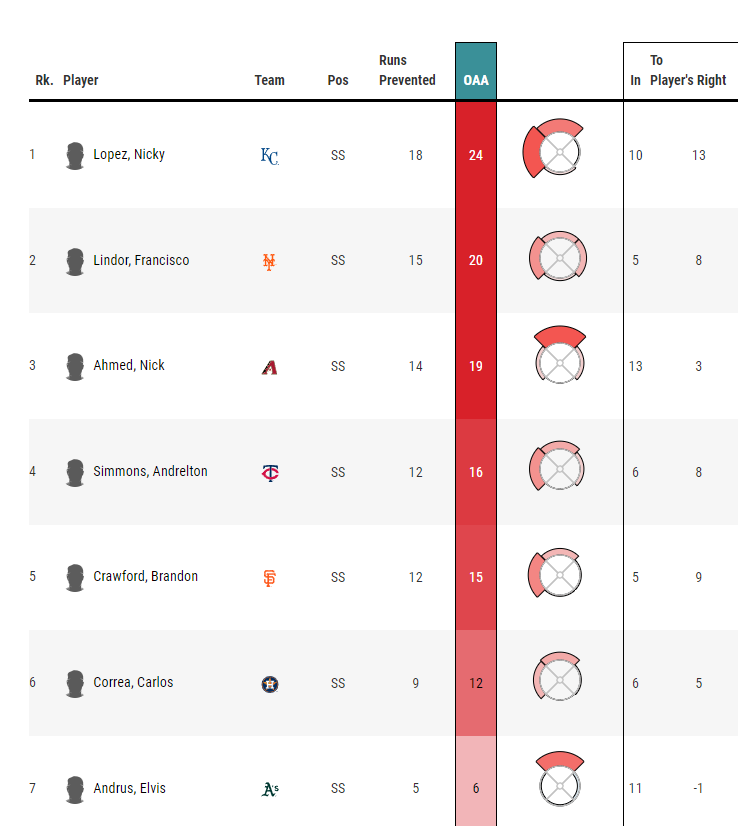Click Nicky Lopez's directional OAA chart
Image resolution: width=738 pixels, height=826 pixels.
tap(553, 148)
